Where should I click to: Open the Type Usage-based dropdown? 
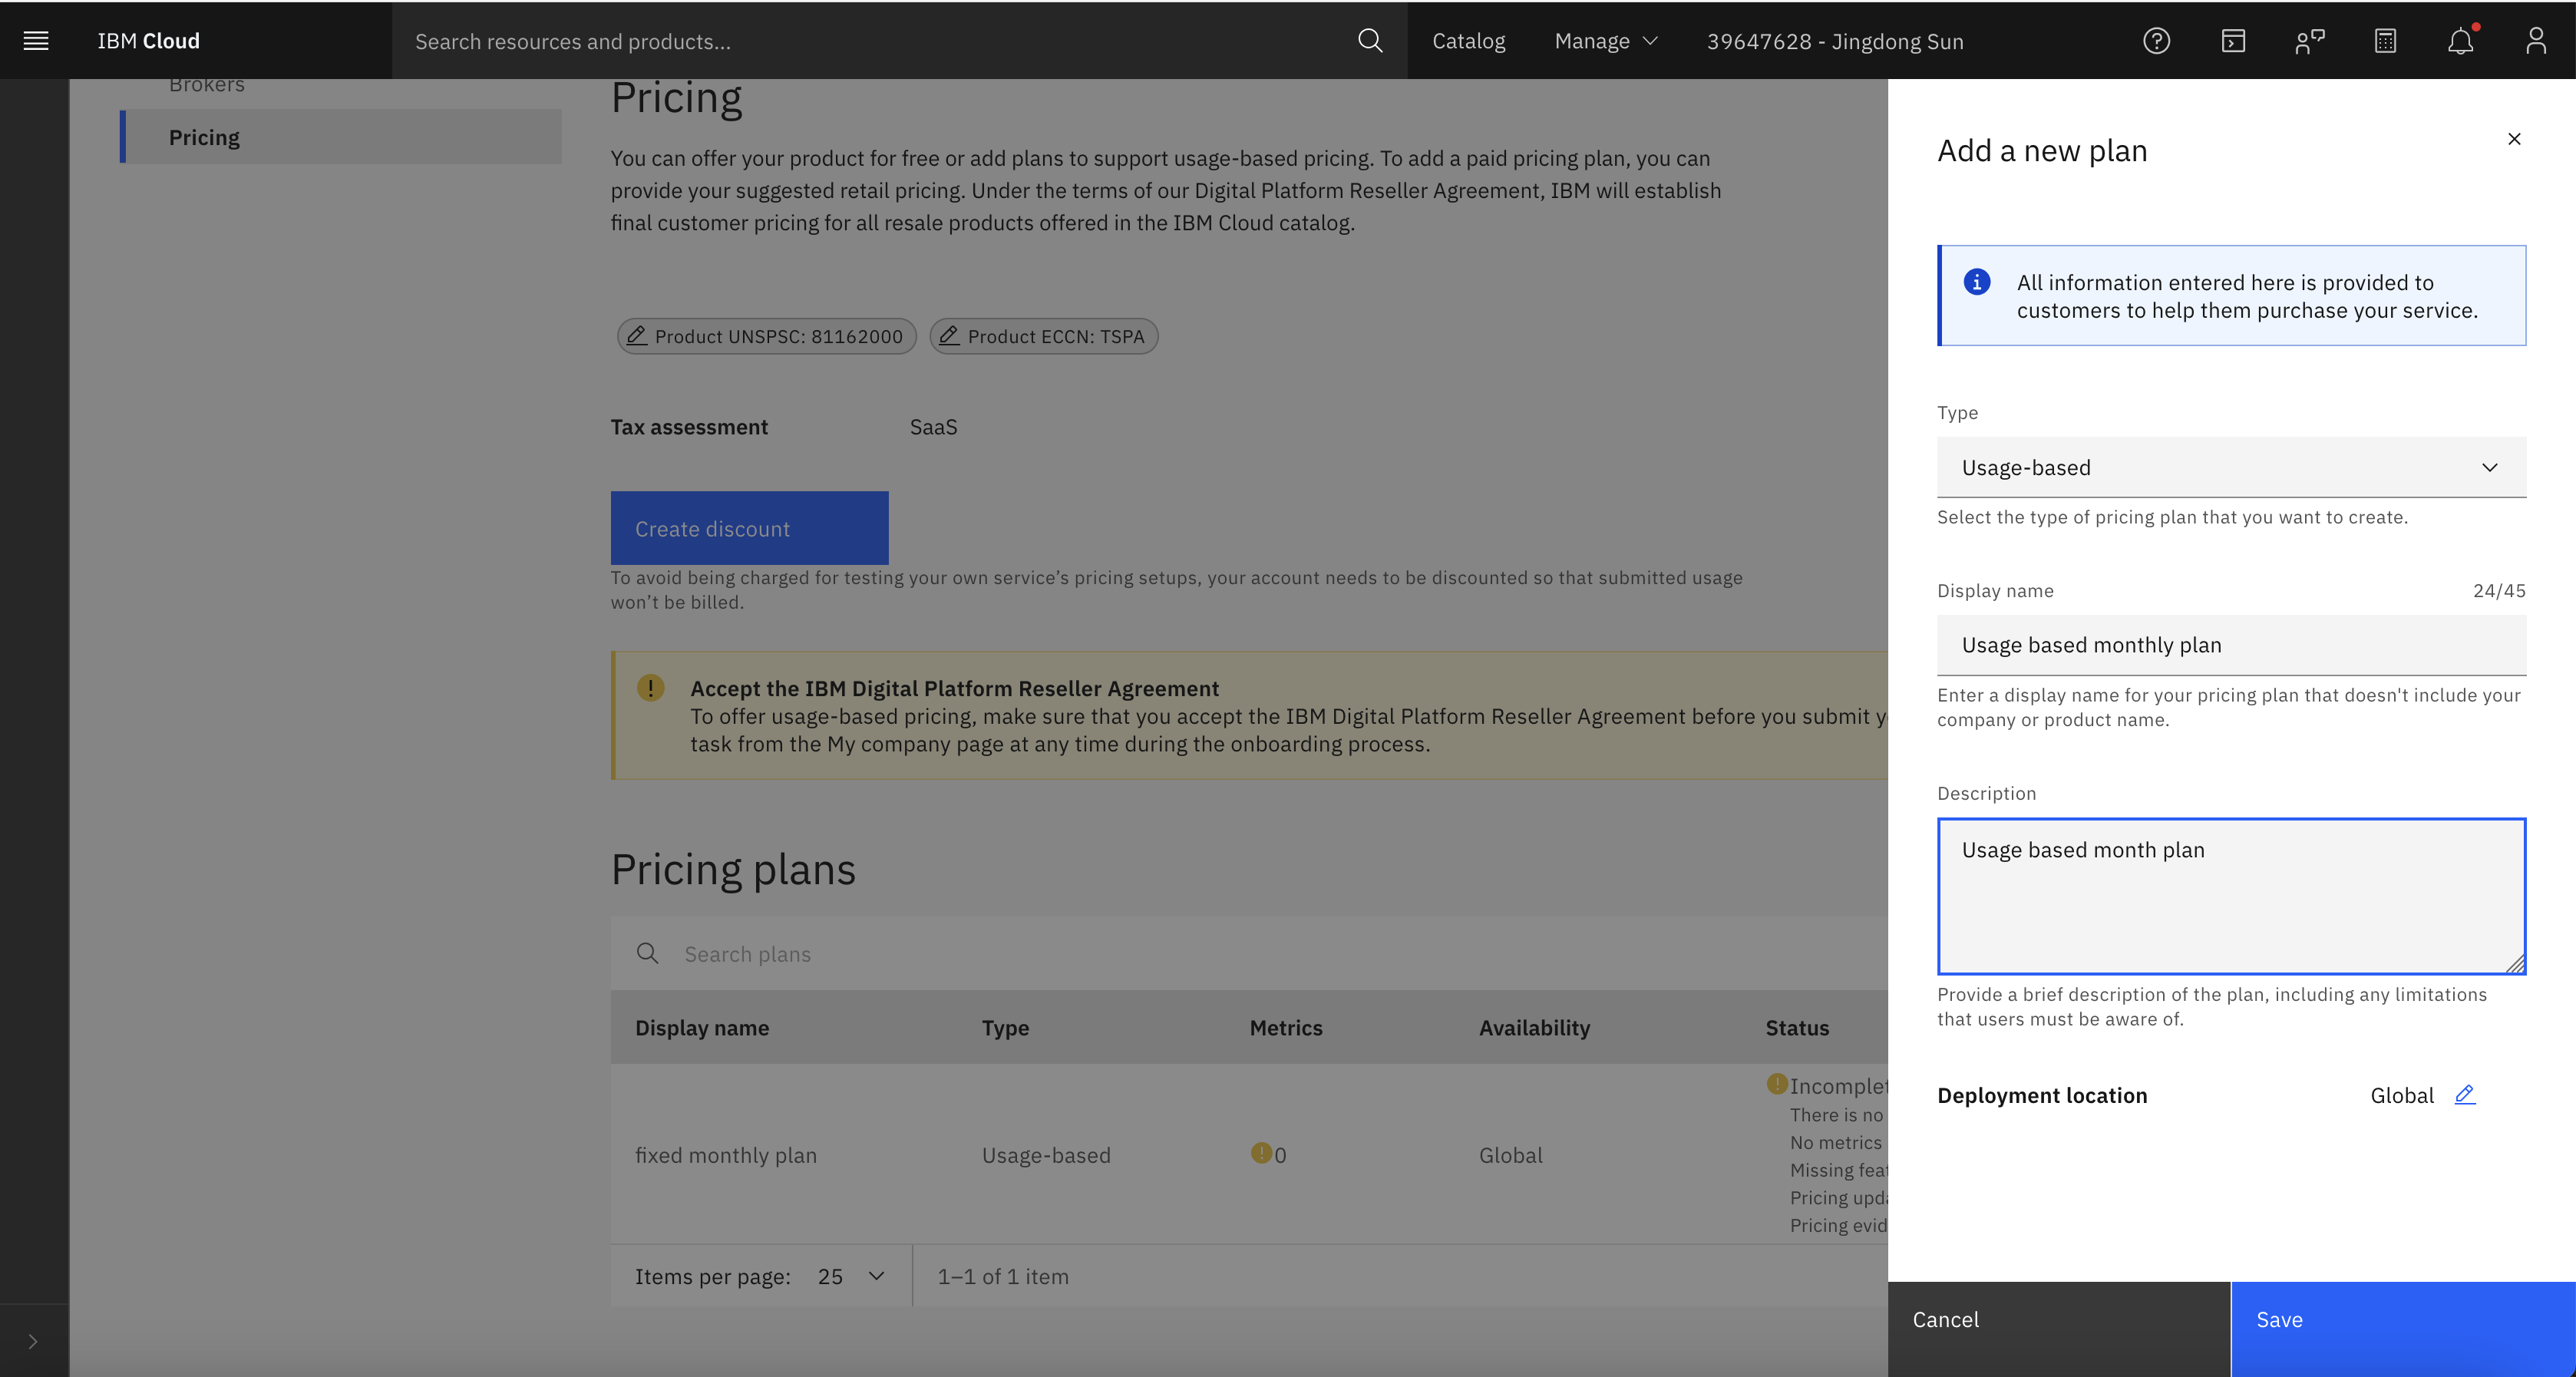pos(2231,467)
